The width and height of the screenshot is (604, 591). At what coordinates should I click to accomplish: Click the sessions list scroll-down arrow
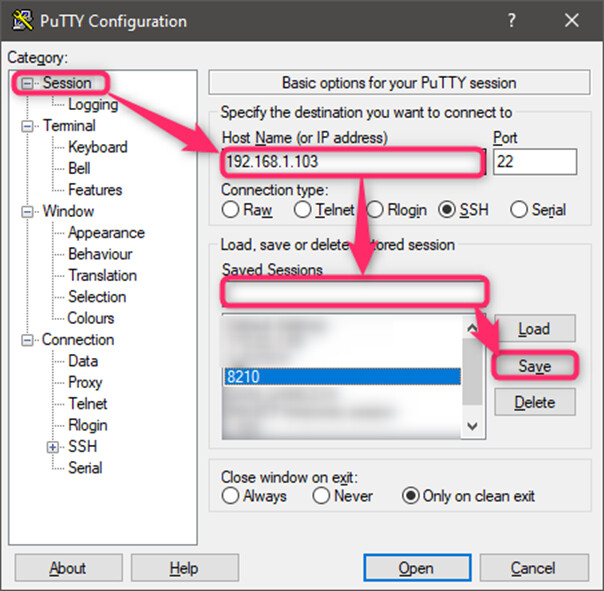pos(473,426)
